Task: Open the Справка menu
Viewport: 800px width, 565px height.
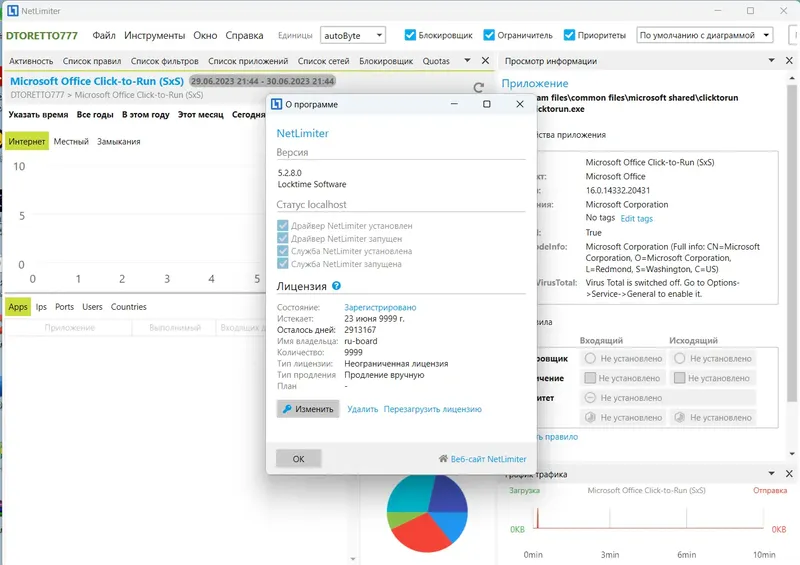Action: pyautogui.click(x=244, y=35)
